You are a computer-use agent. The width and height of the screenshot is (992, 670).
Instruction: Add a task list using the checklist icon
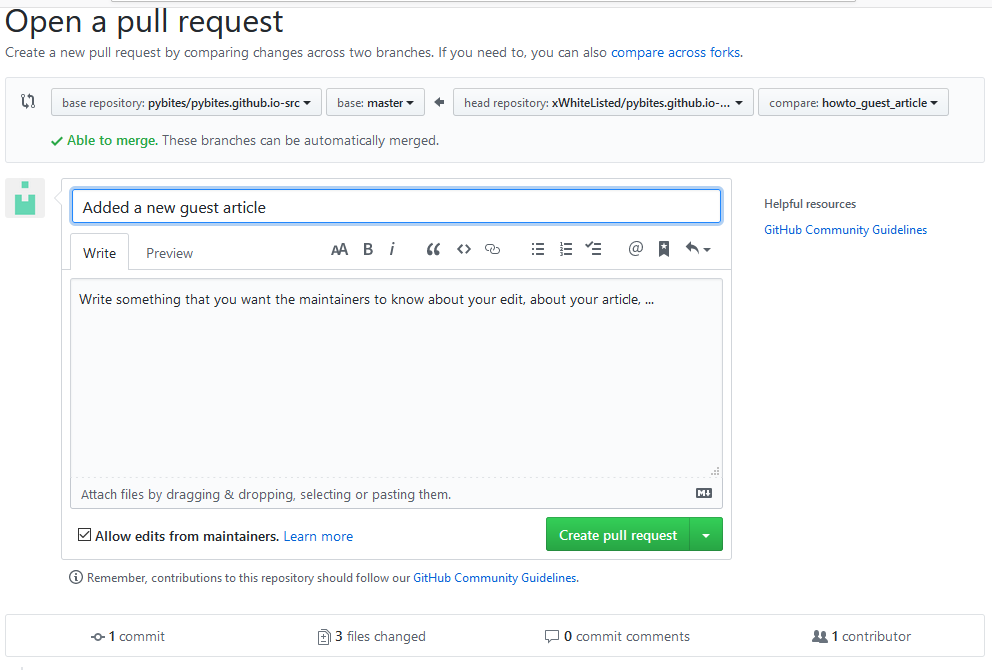594,249
